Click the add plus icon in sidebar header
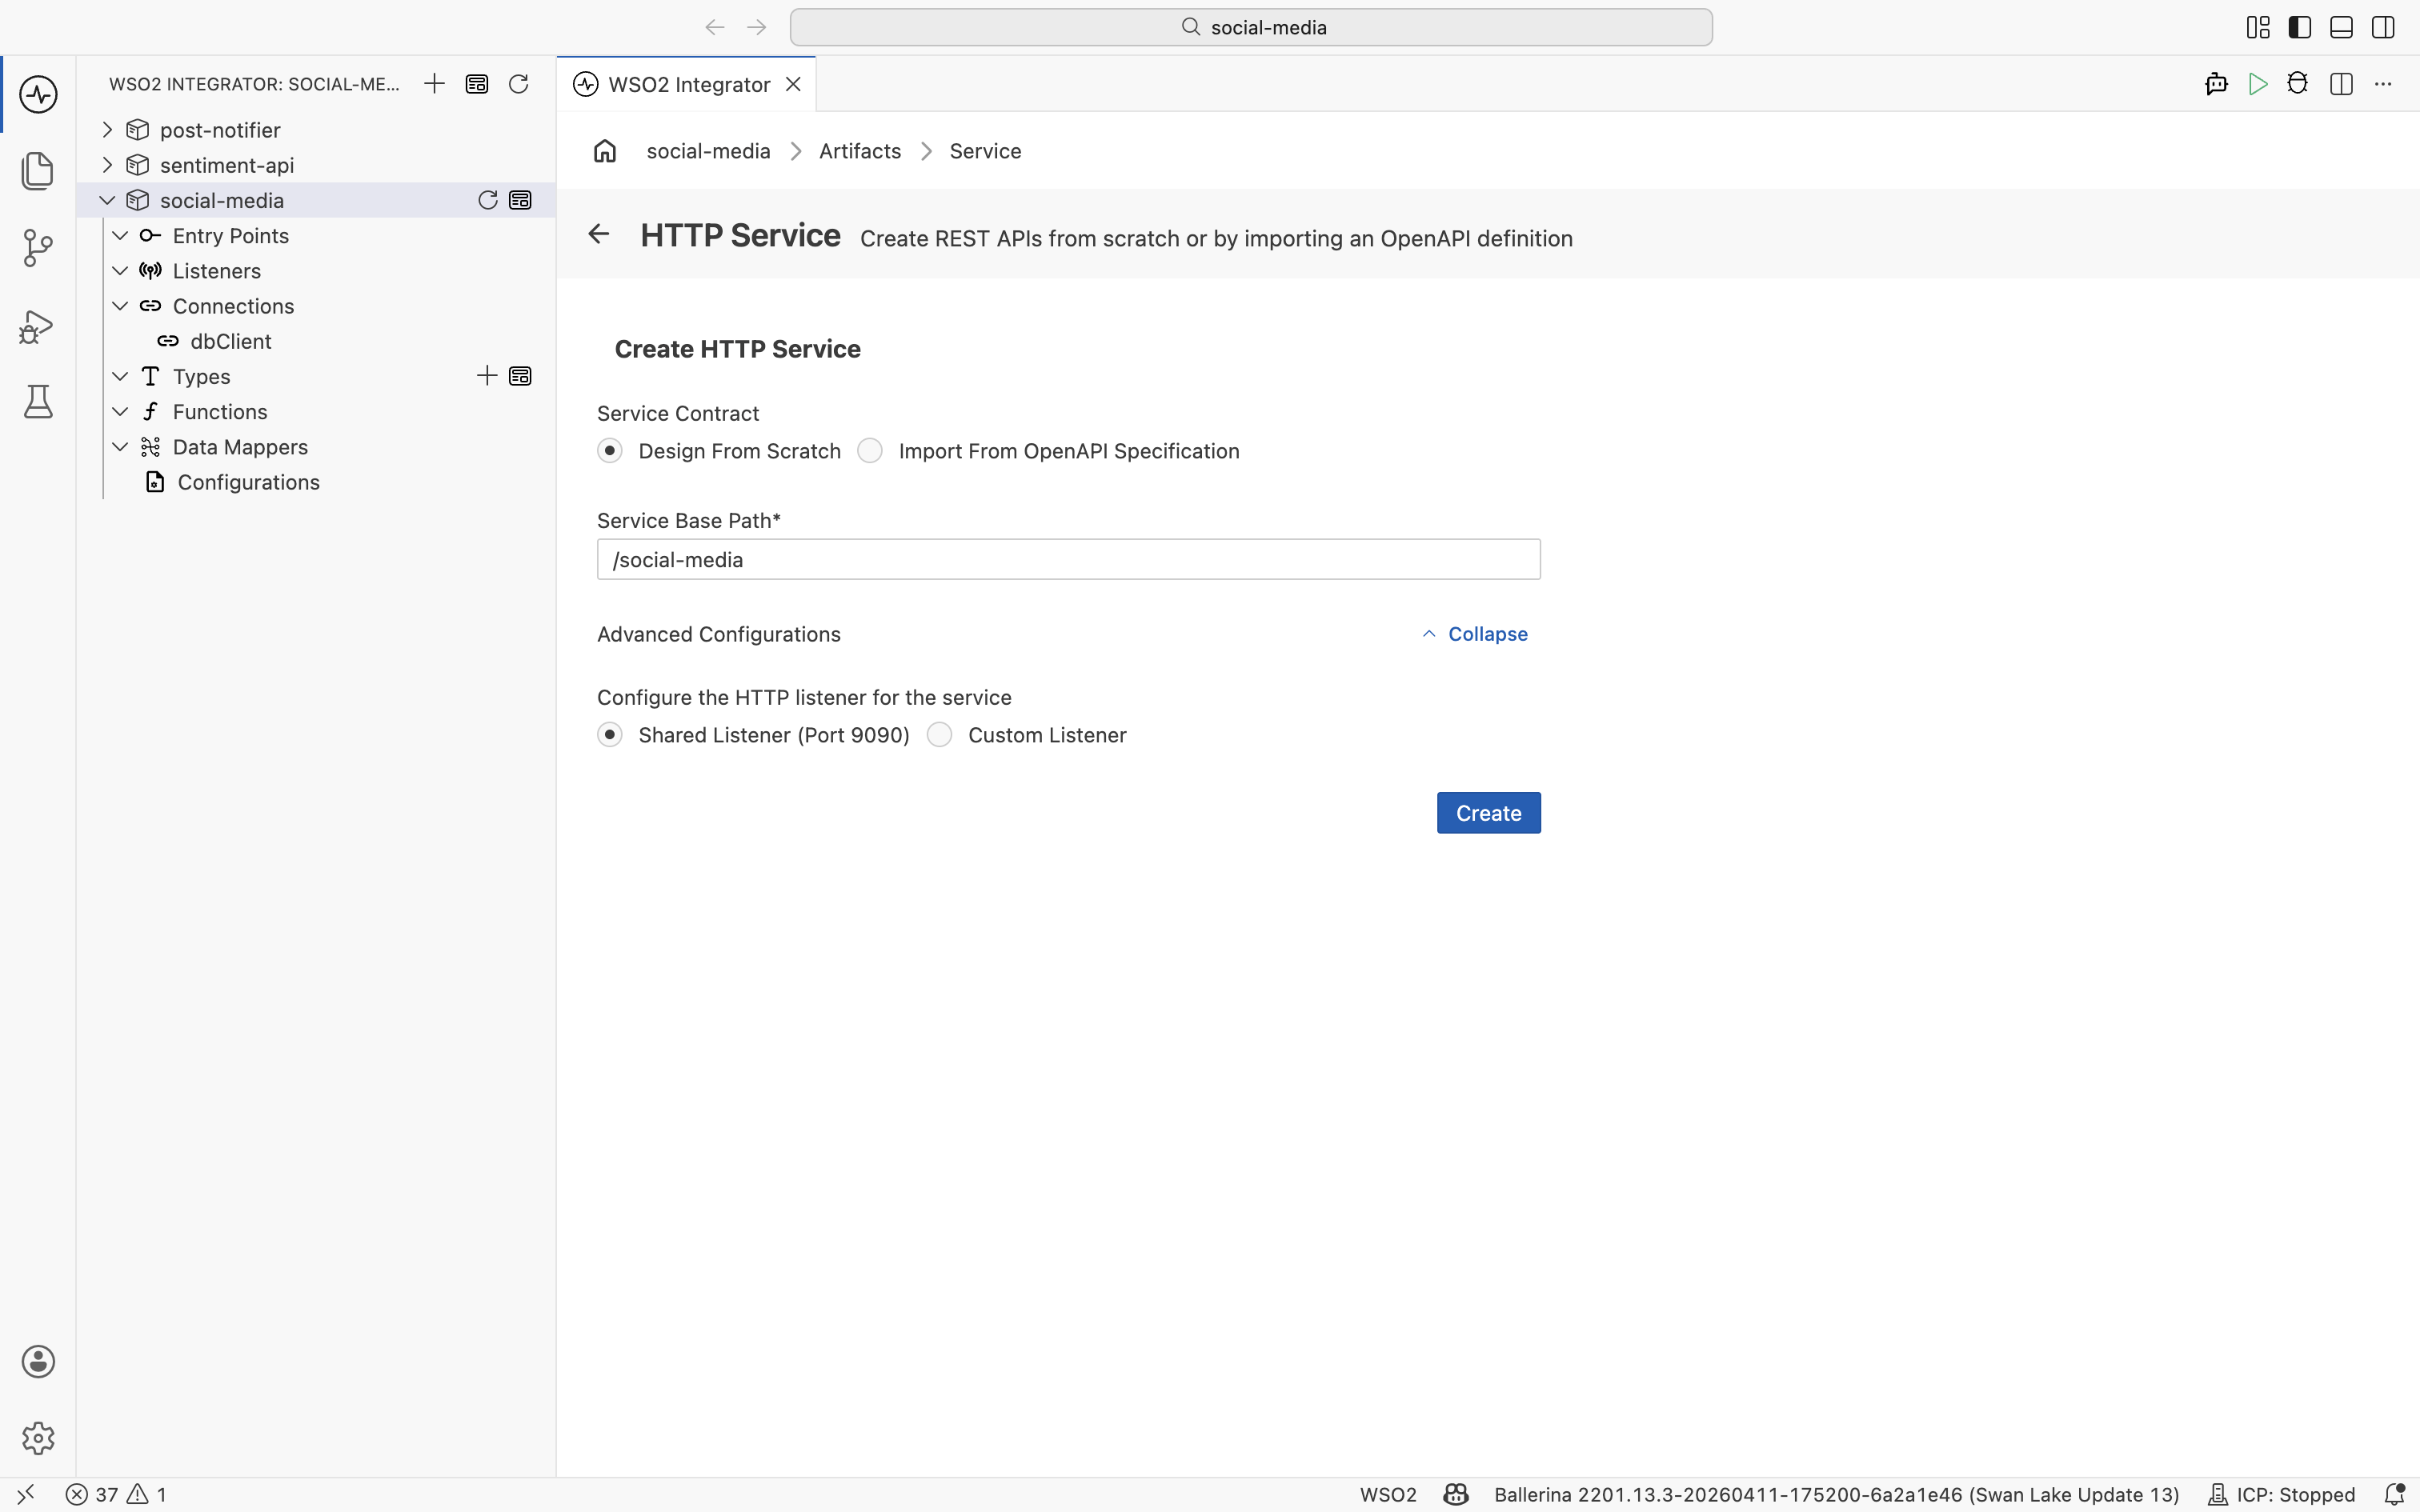This screenshot has height=1512, width=2420. coord(434,84)
